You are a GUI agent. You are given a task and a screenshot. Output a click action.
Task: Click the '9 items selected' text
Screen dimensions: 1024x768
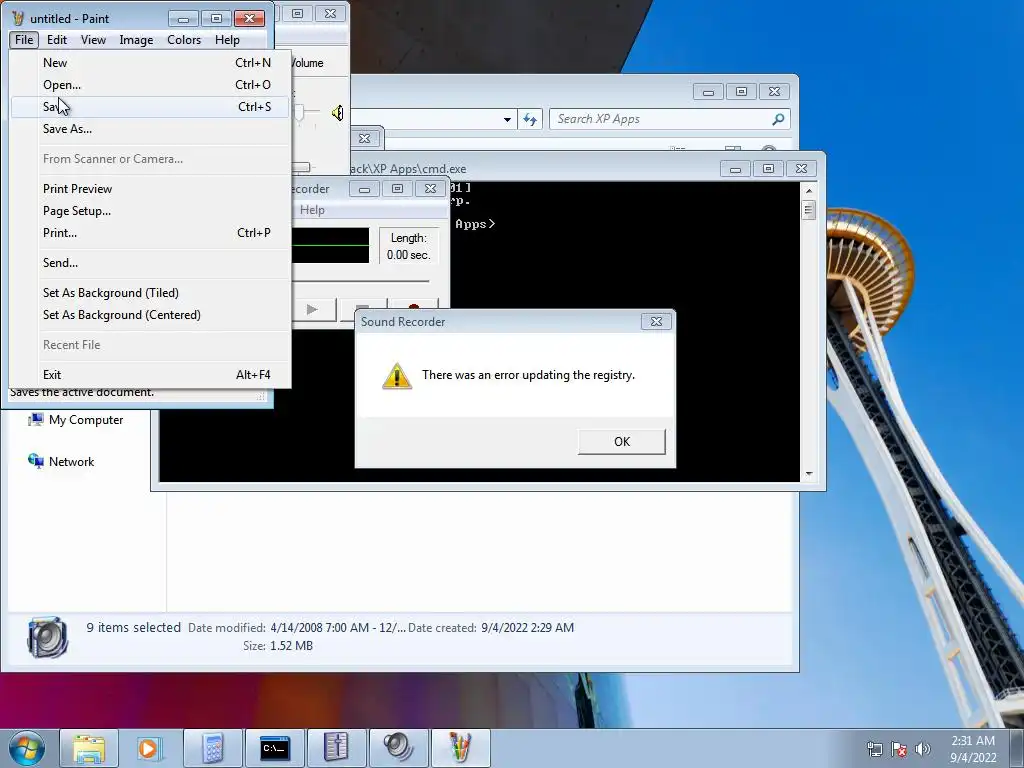(134, 628)
